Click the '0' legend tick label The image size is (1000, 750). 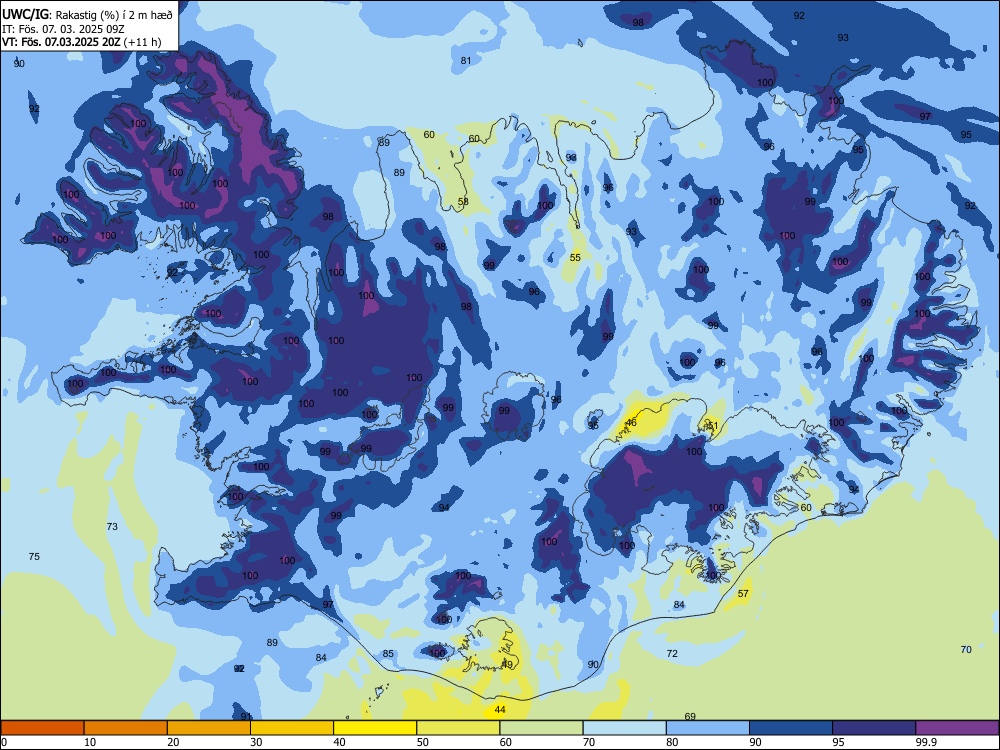point(4,742)
